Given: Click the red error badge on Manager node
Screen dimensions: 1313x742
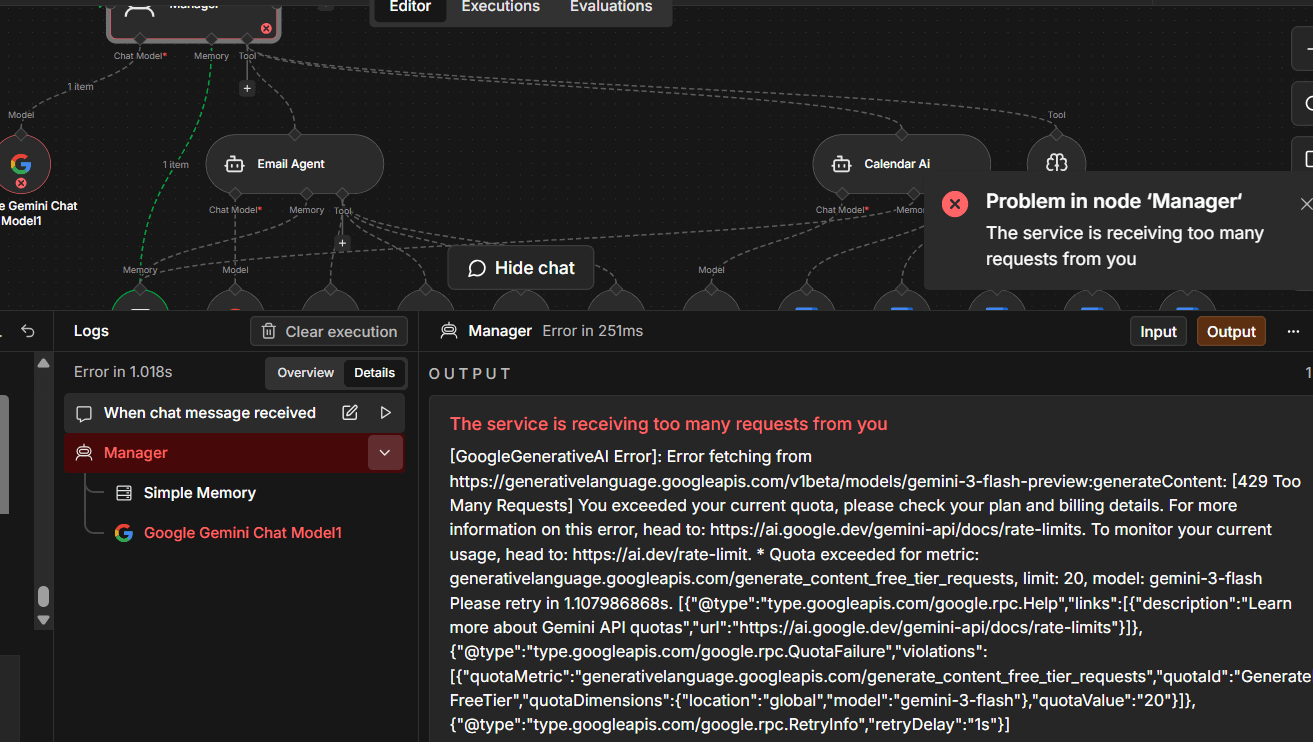Looking at the screenshot, I should tap(266, 29).
